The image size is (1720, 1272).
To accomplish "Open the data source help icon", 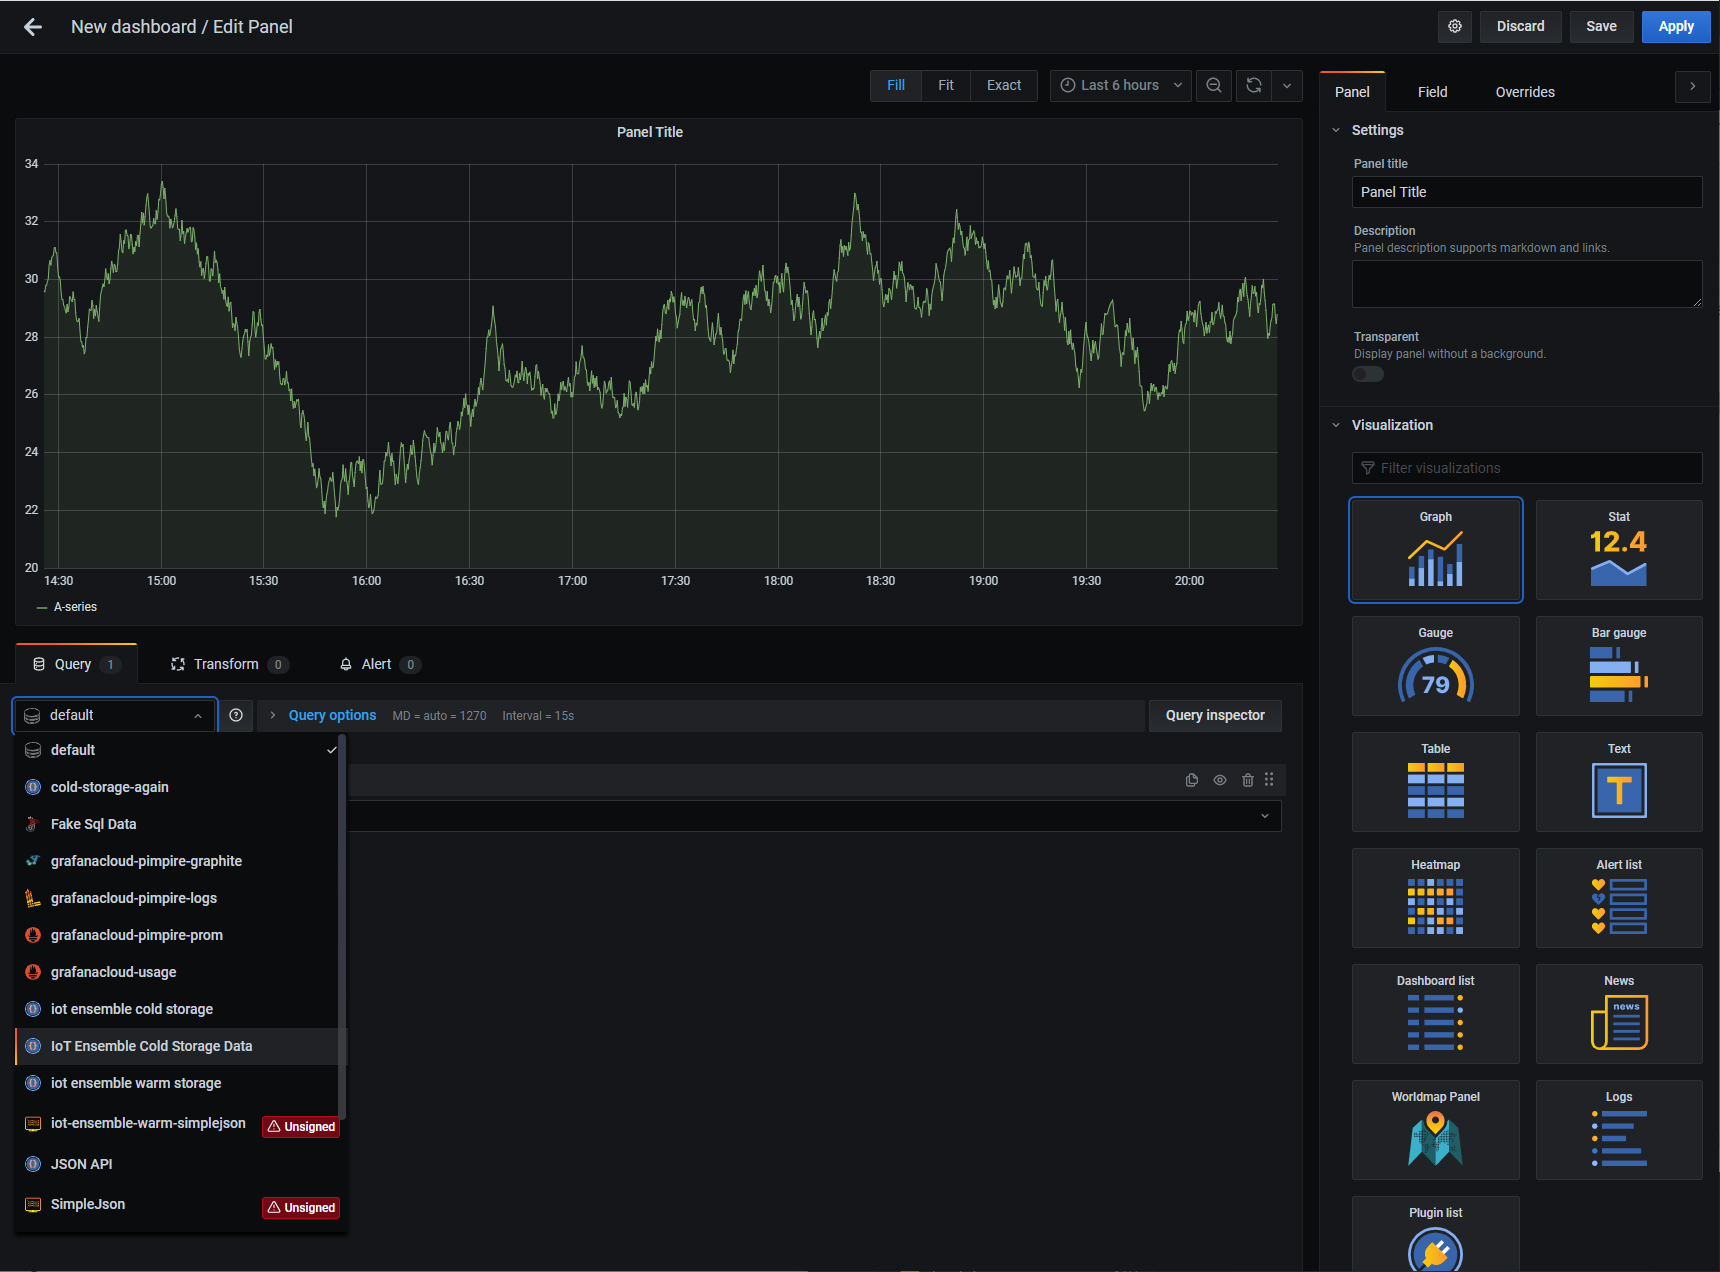I will coord(236,716).
